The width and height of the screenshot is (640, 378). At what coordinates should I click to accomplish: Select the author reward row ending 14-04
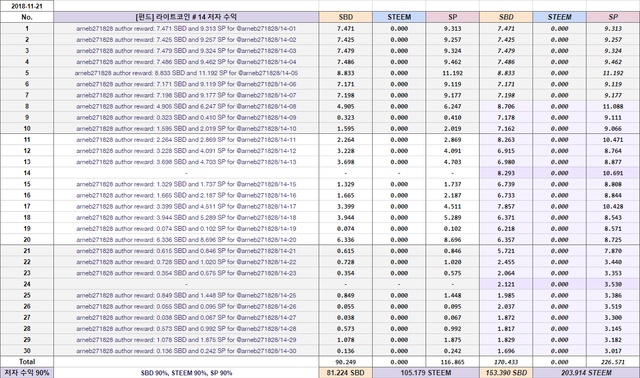point(186,62)
